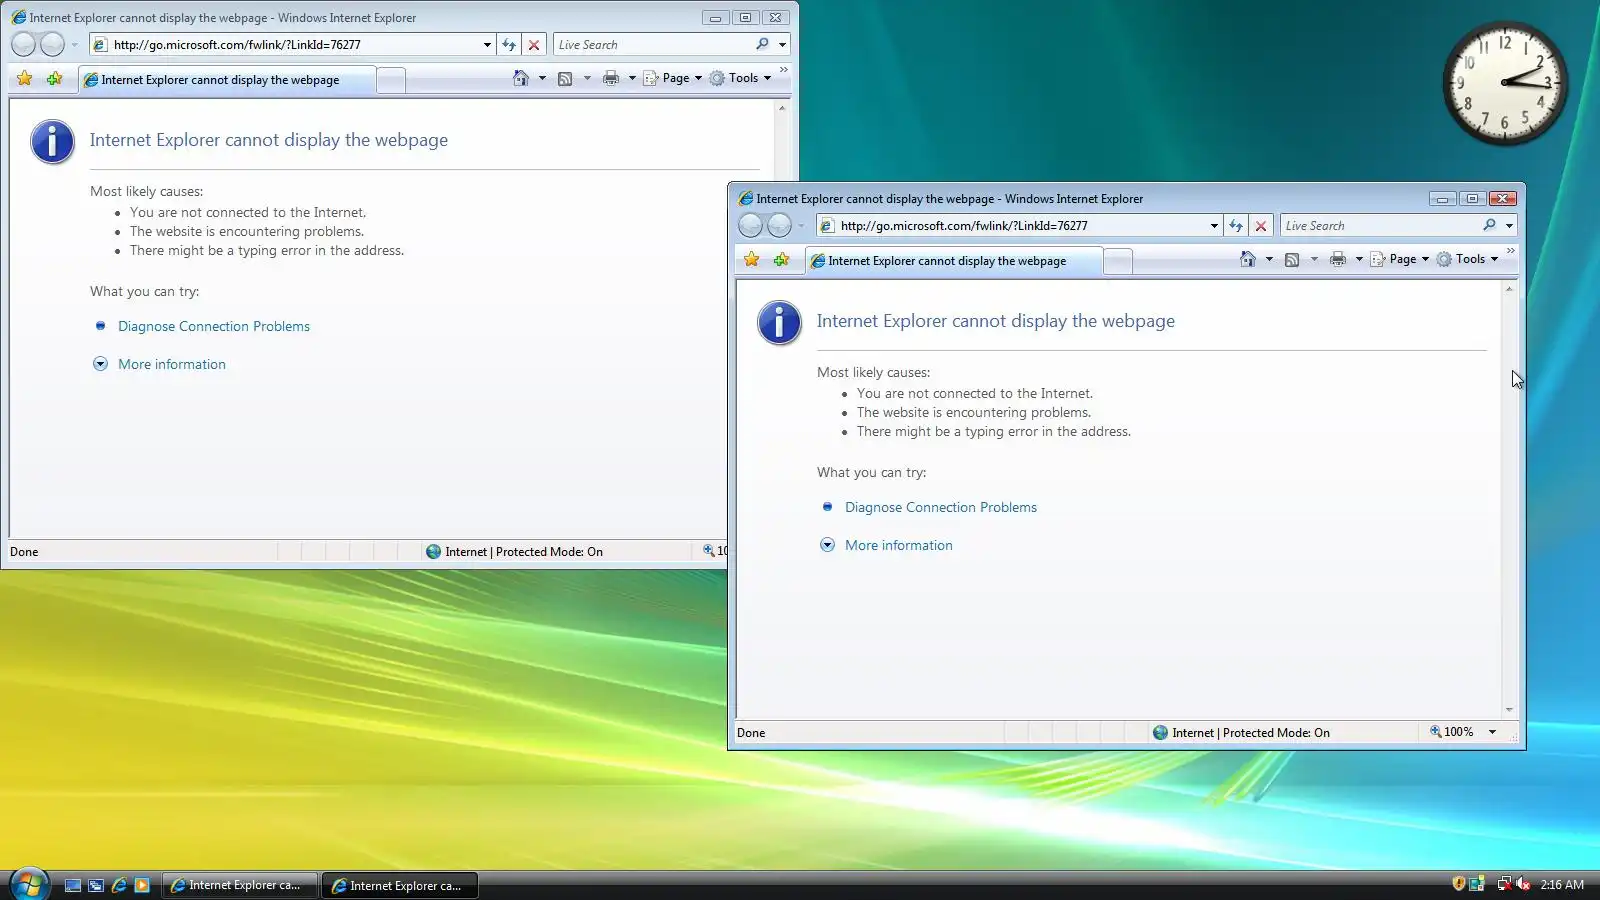Click Print icon in back IE window
The image size is (1600, 900).
[610, 78]
